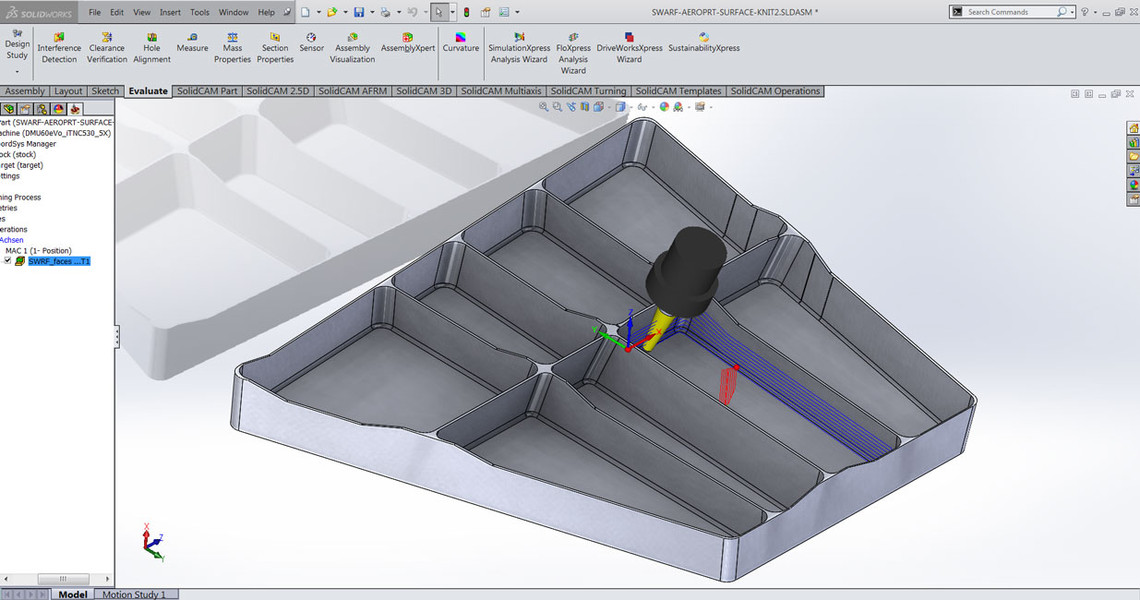Open Assembly Visualization
This screenshot has height=600, width=1140.
point(352,48)
